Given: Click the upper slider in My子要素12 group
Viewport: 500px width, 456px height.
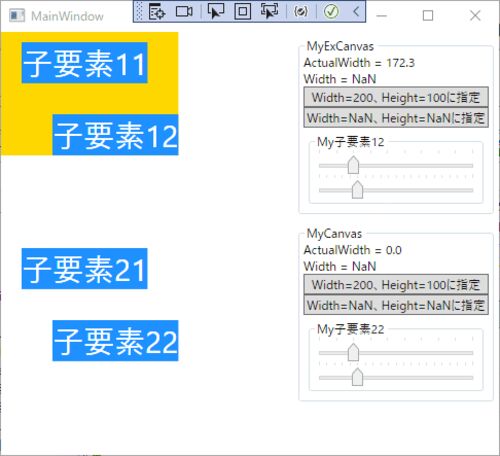Looking at the screenshot, I should 396,165.
